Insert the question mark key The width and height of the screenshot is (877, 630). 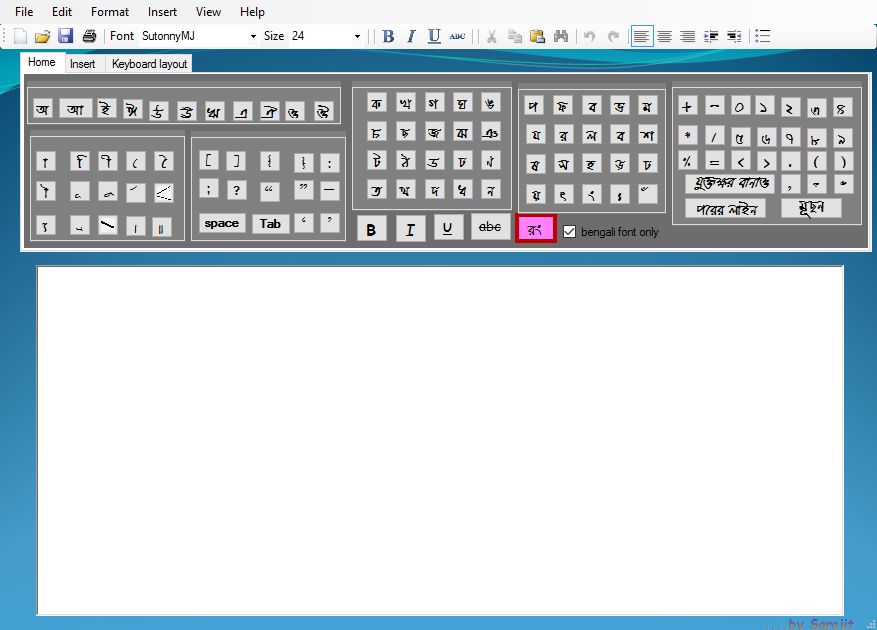[x=237, y=190]
